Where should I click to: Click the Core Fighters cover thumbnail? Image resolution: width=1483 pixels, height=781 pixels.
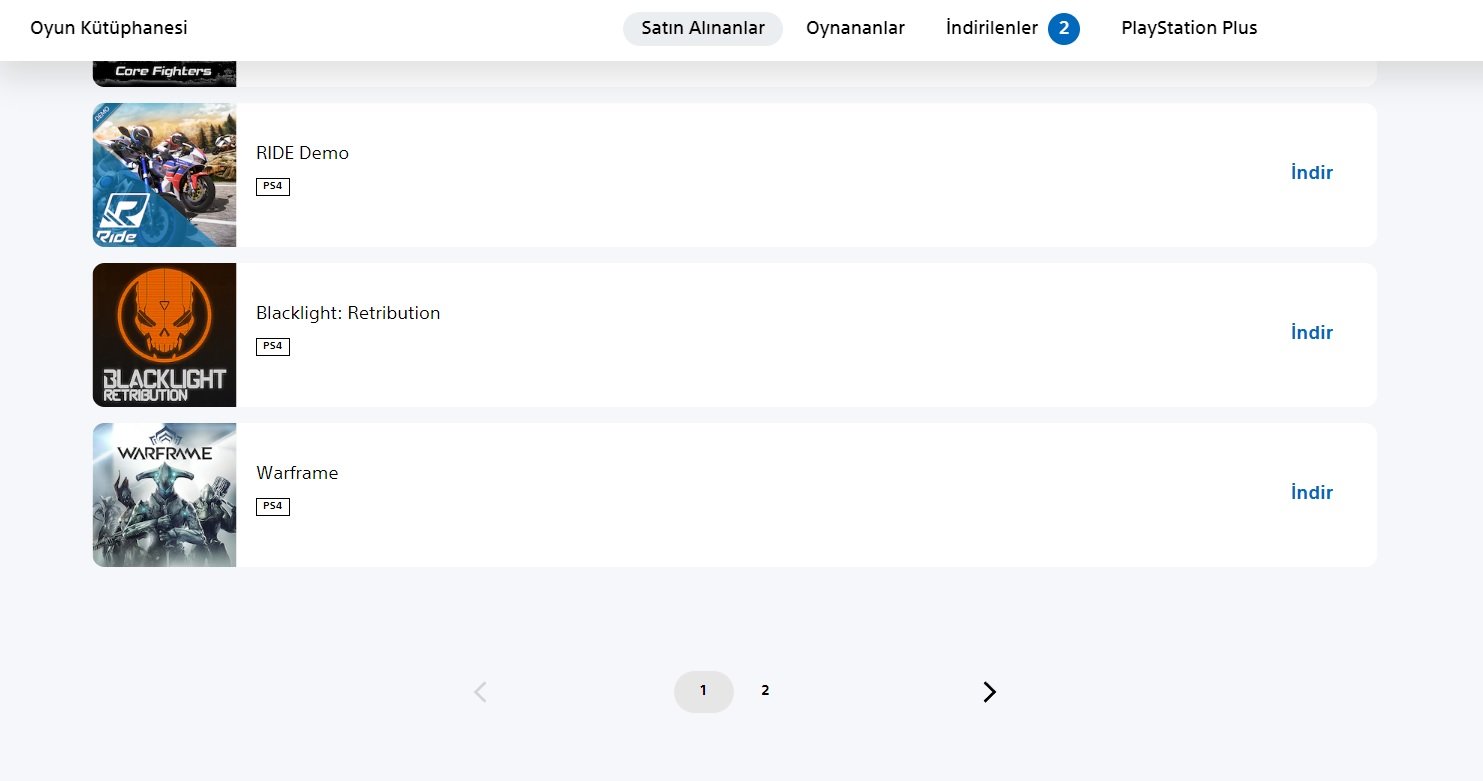tap(165, 74)
